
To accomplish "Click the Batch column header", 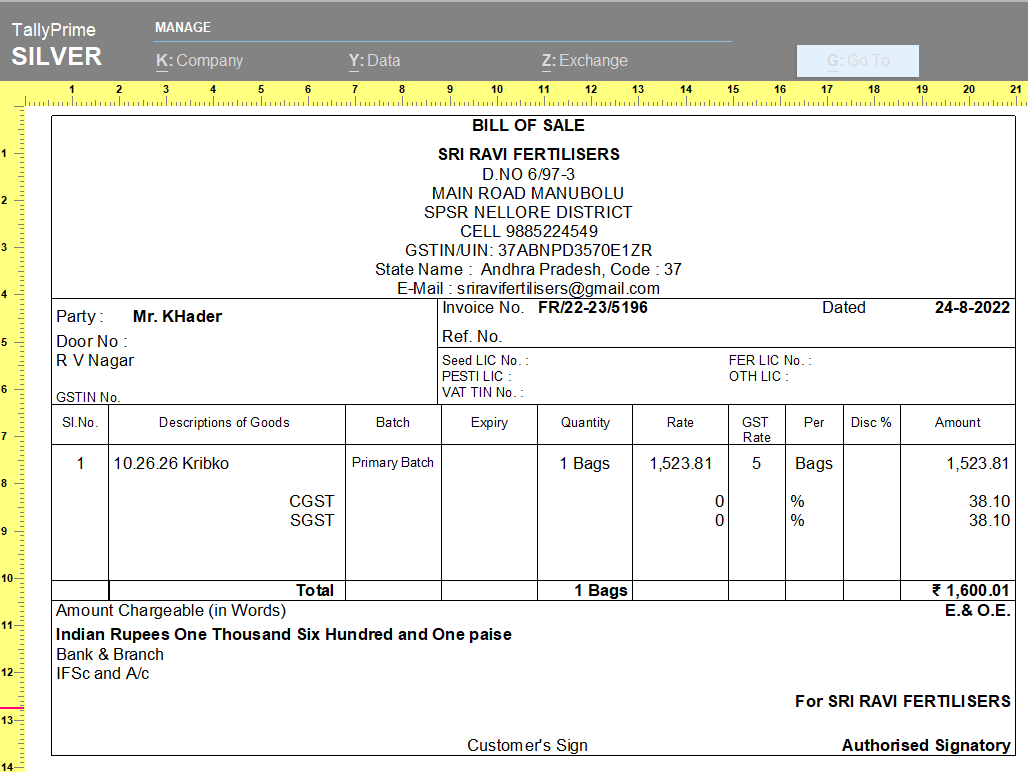I will 393,423.
